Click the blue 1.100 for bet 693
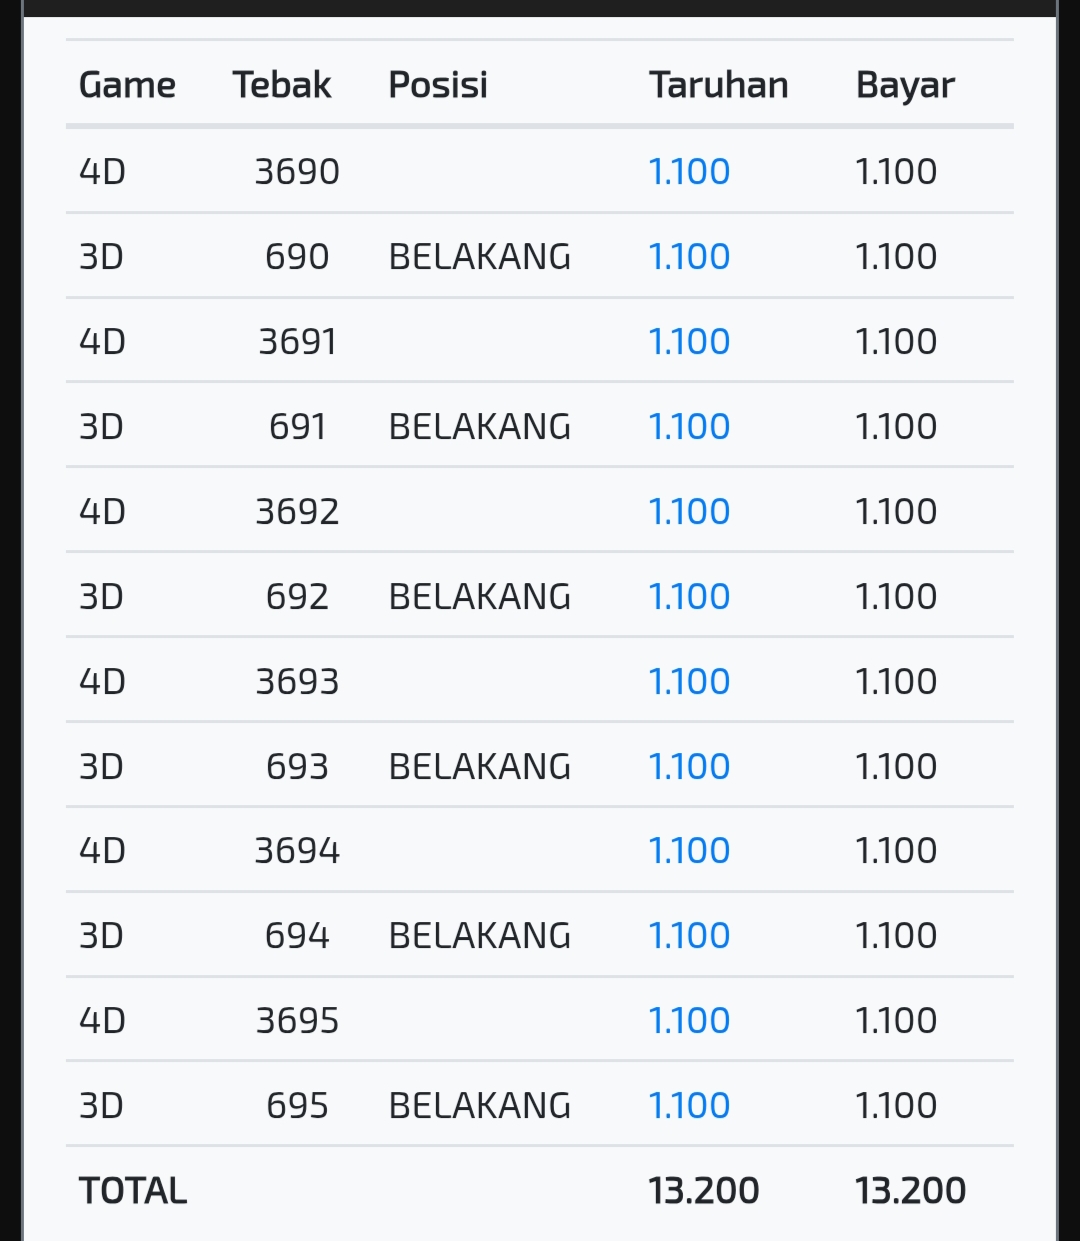The width and height of the screenshot is (1080, 1241). (689, 766)
